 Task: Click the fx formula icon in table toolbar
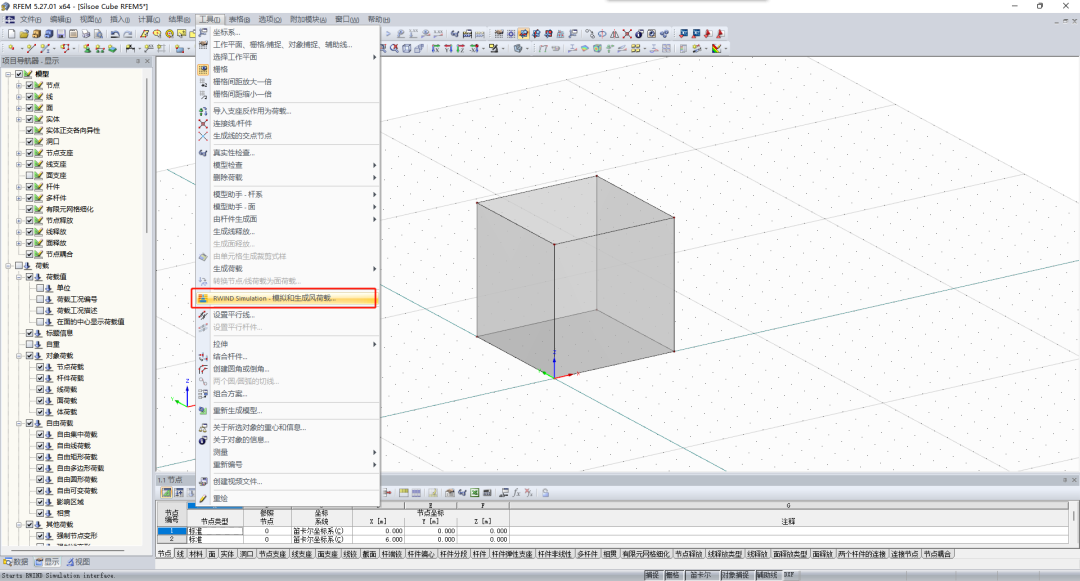pos(516,493)
